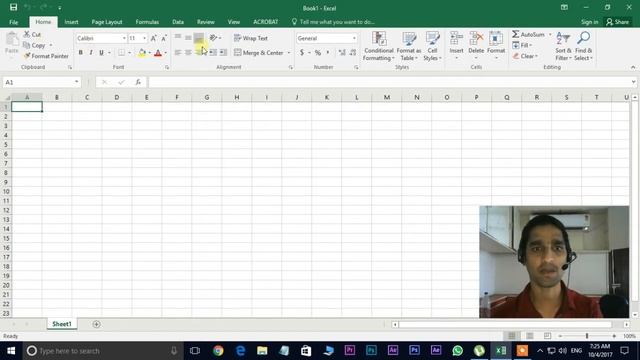Open Format as Table gallery
640x360 pixels.
tap(409, 46)
